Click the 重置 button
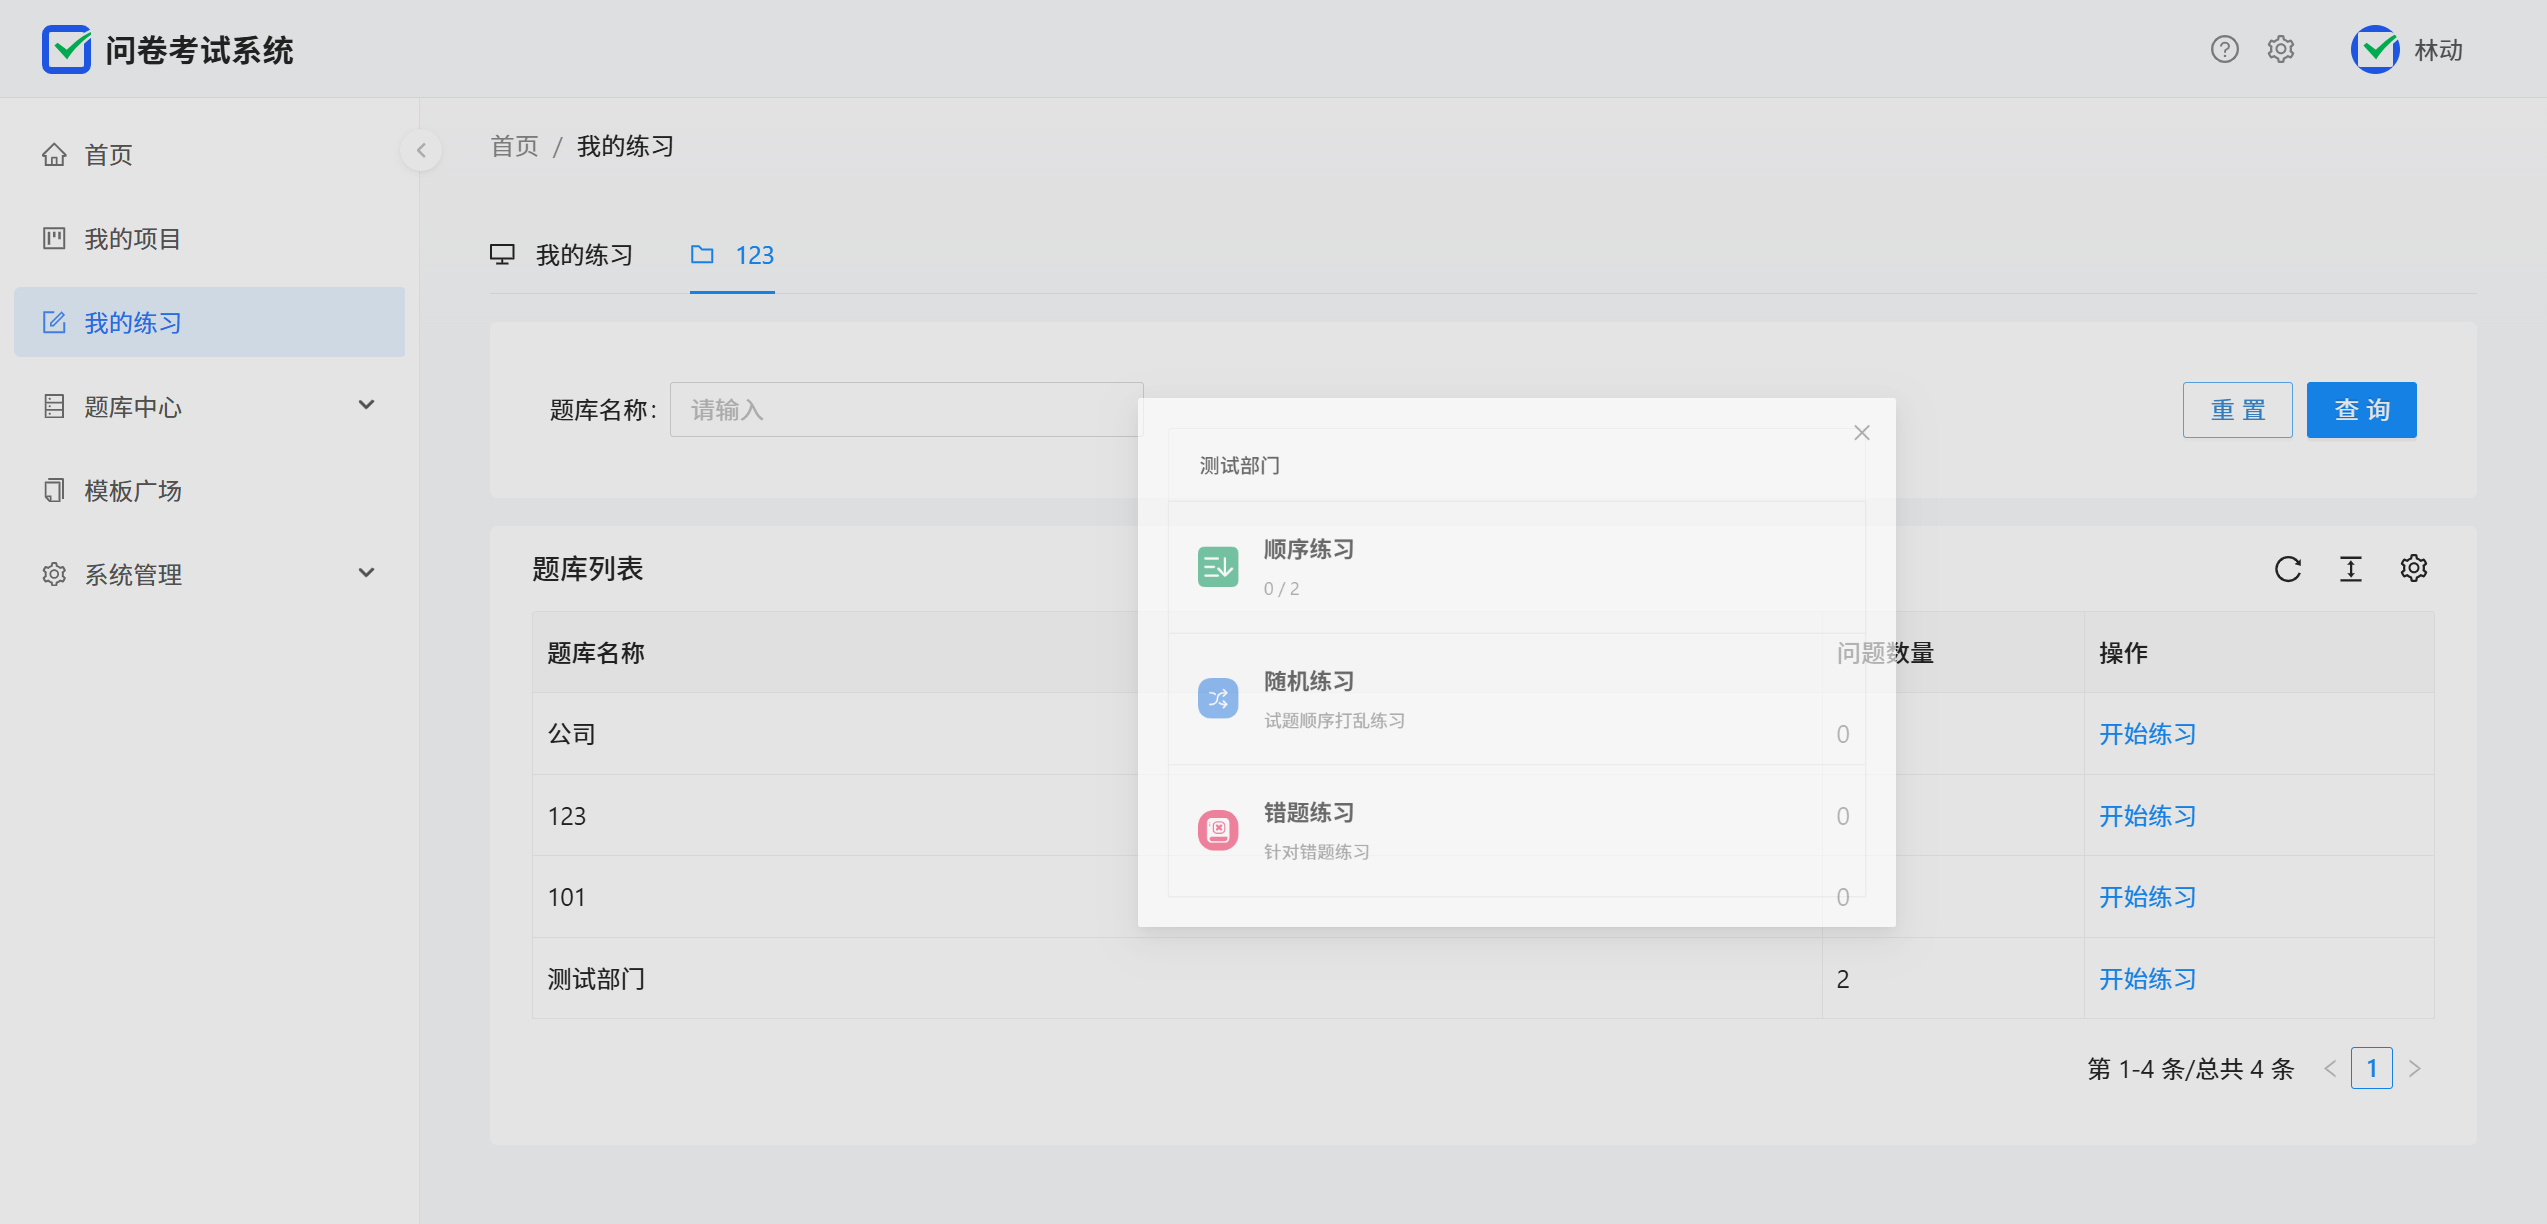Viewport: 2547px width, 1224px height. [2237, 410]
